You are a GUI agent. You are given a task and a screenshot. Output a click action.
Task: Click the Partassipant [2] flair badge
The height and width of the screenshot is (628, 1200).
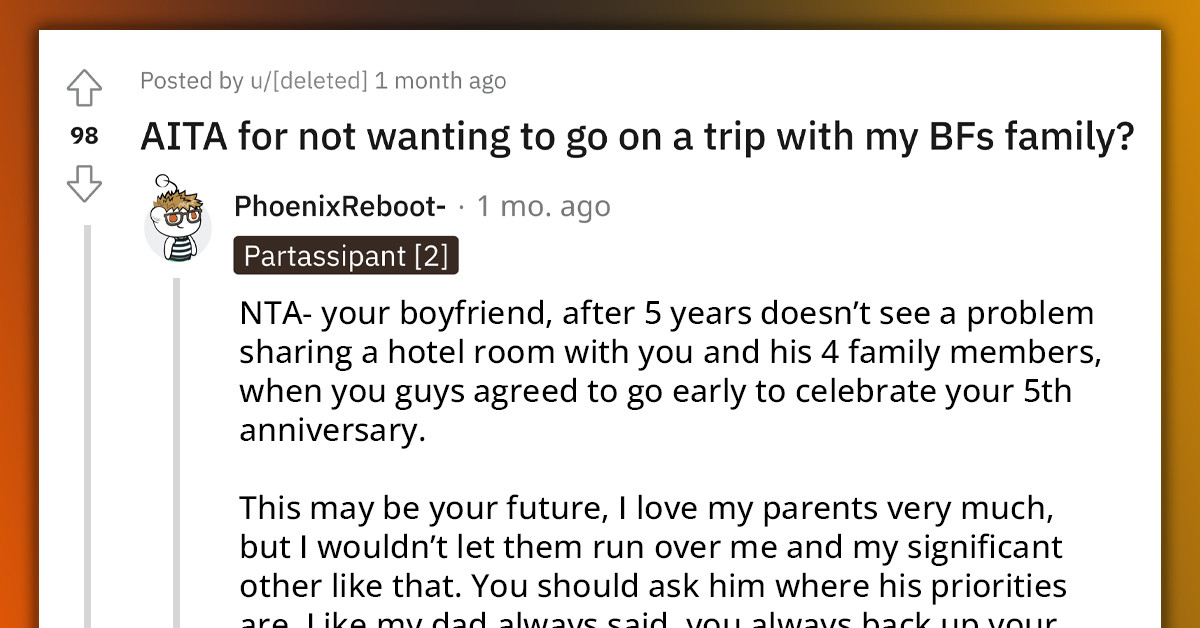(346, 255)
